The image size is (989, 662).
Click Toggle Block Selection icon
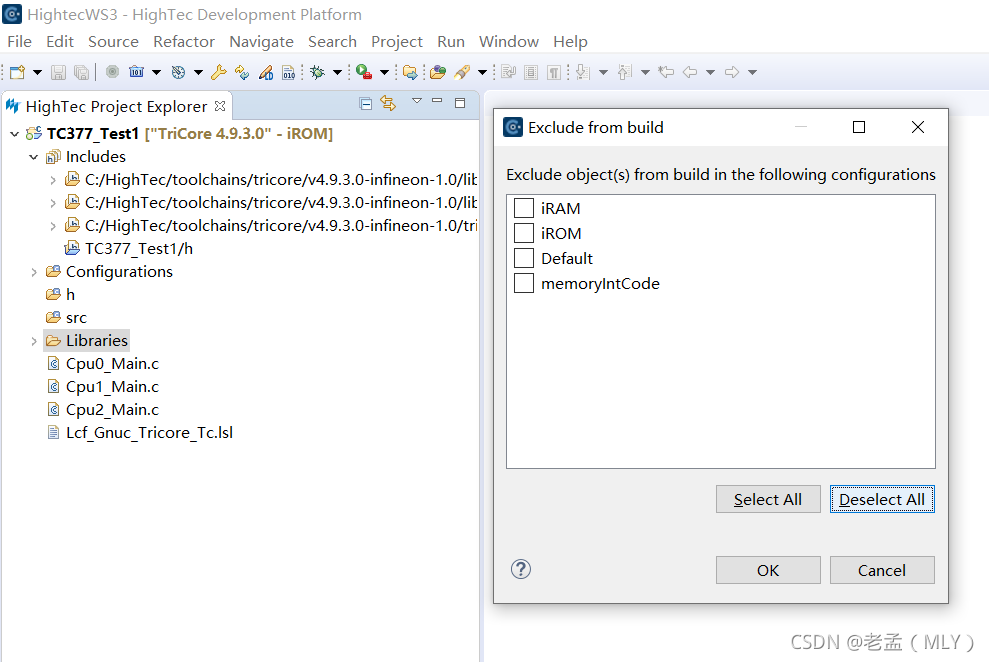click(x=531, y=72)
